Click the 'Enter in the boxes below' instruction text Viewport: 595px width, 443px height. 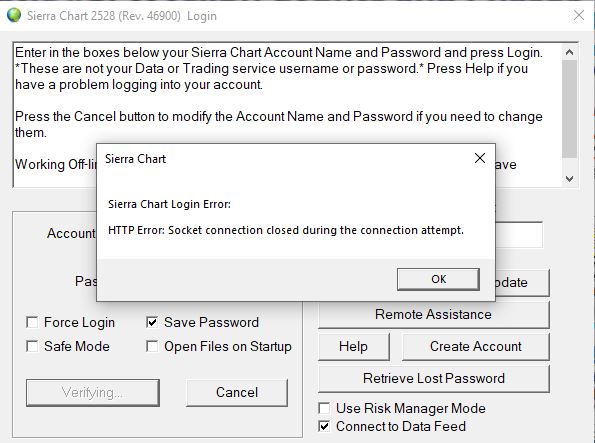coord(279,68)
